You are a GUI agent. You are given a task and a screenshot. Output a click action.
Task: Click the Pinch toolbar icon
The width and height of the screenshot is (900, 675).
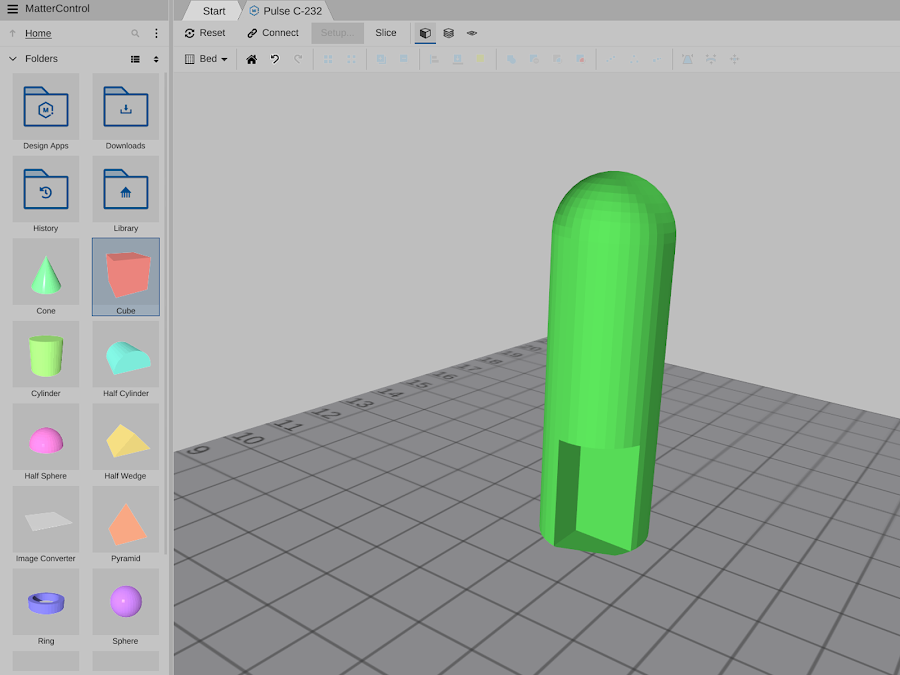pyautogui.click(x=687, y=59)
